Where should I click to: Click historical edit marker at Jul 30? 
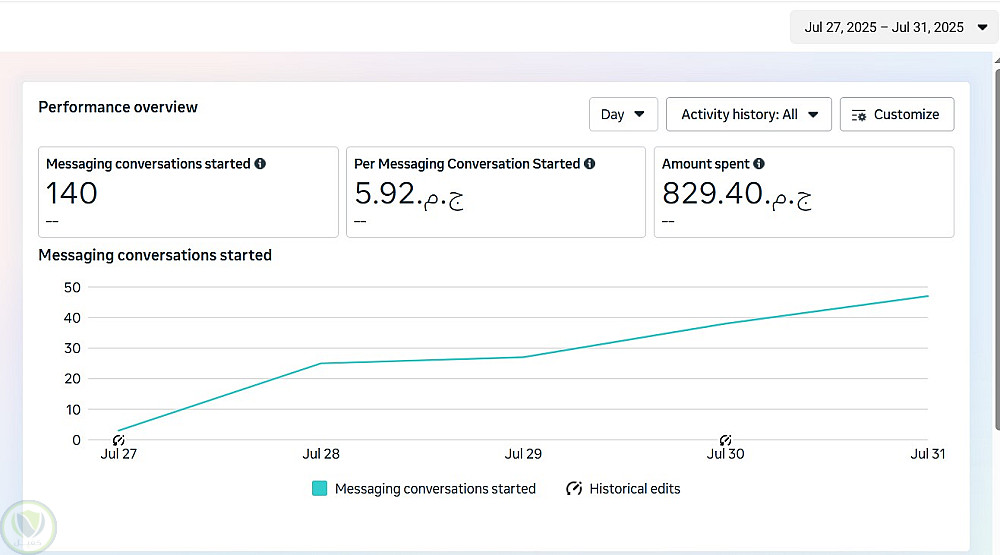pos(725,440)
